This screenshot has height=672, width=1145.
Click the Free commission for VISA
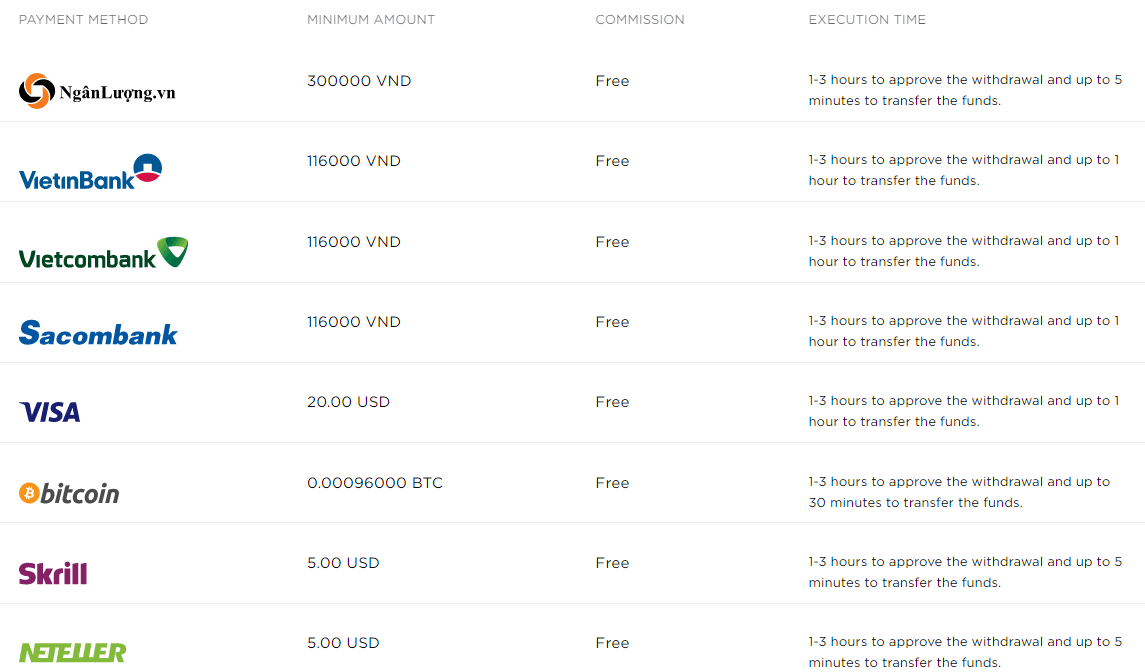(612, 402)
